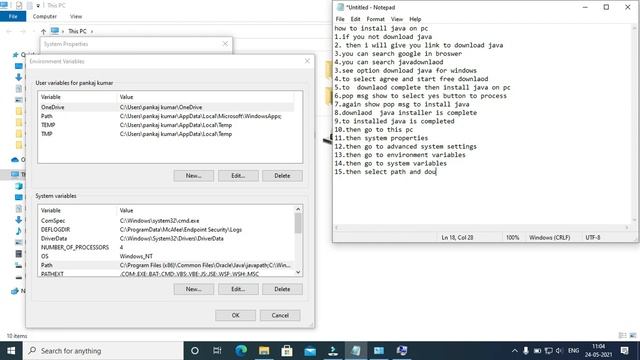Click the system variables scrollbar thumb
Screen dimensions: 640x360
298,223
